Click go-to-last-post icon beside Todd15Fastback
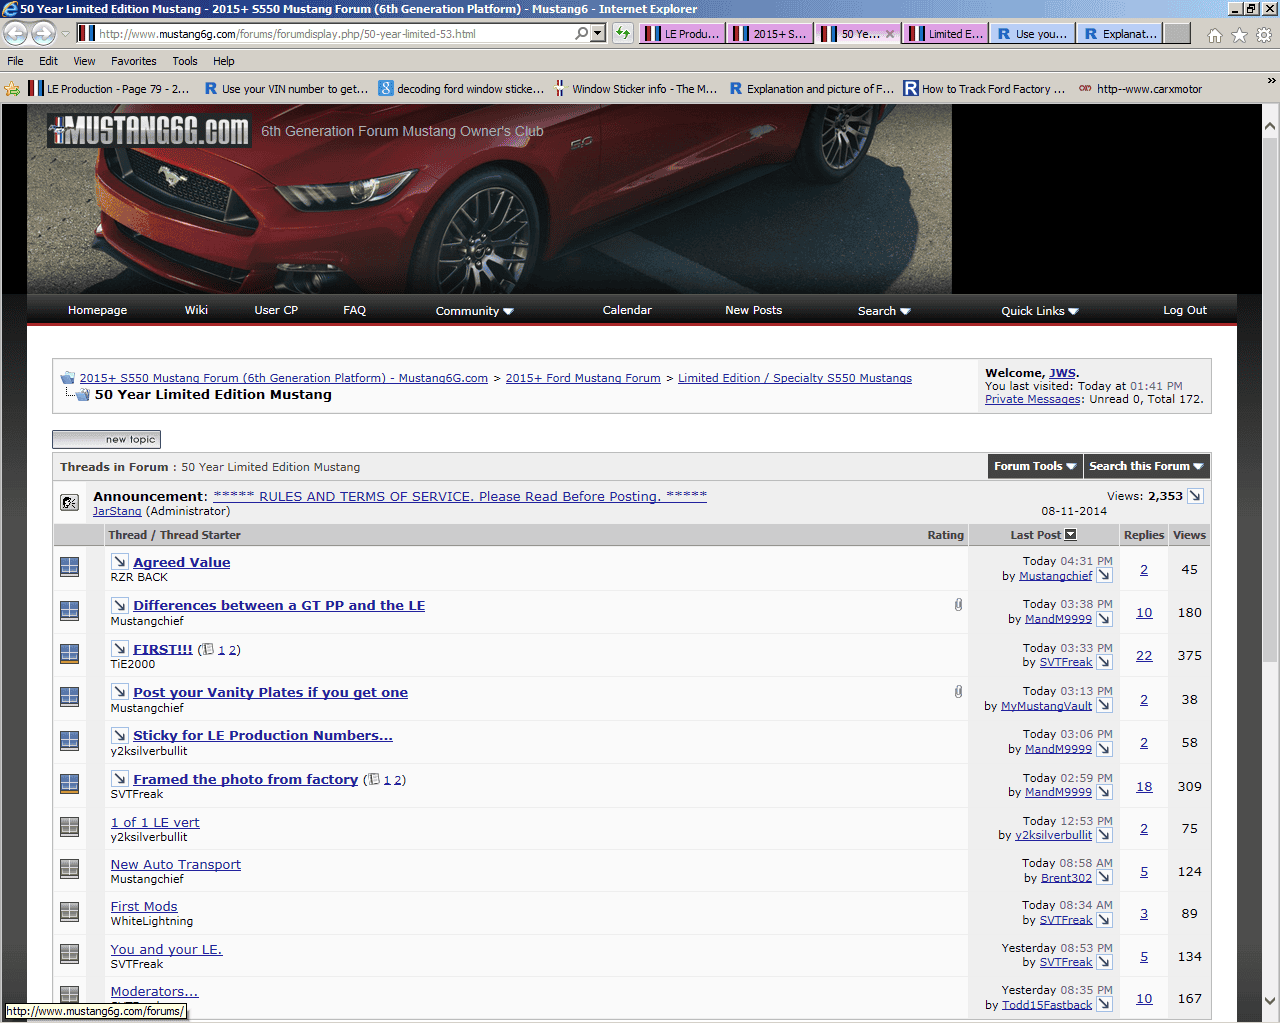1280x1024 pixels. tap(1104, 1004)
